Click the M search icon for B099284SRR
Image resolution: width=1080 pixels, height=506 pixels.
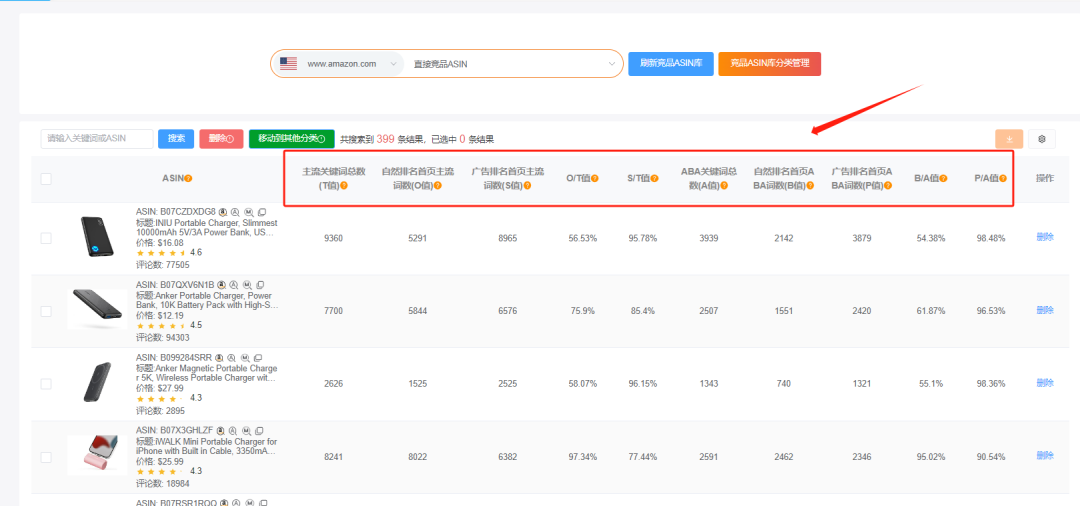coord(245,358)
